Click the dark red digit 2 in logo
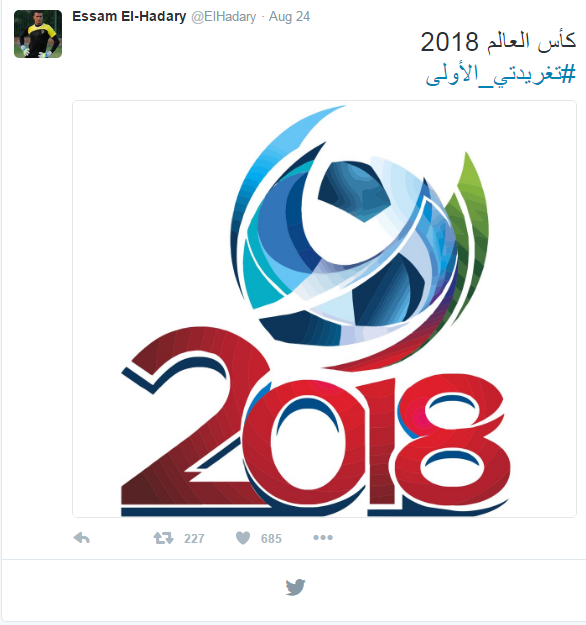The width and height of the screenshot is (586, 625). coord(191,419)
